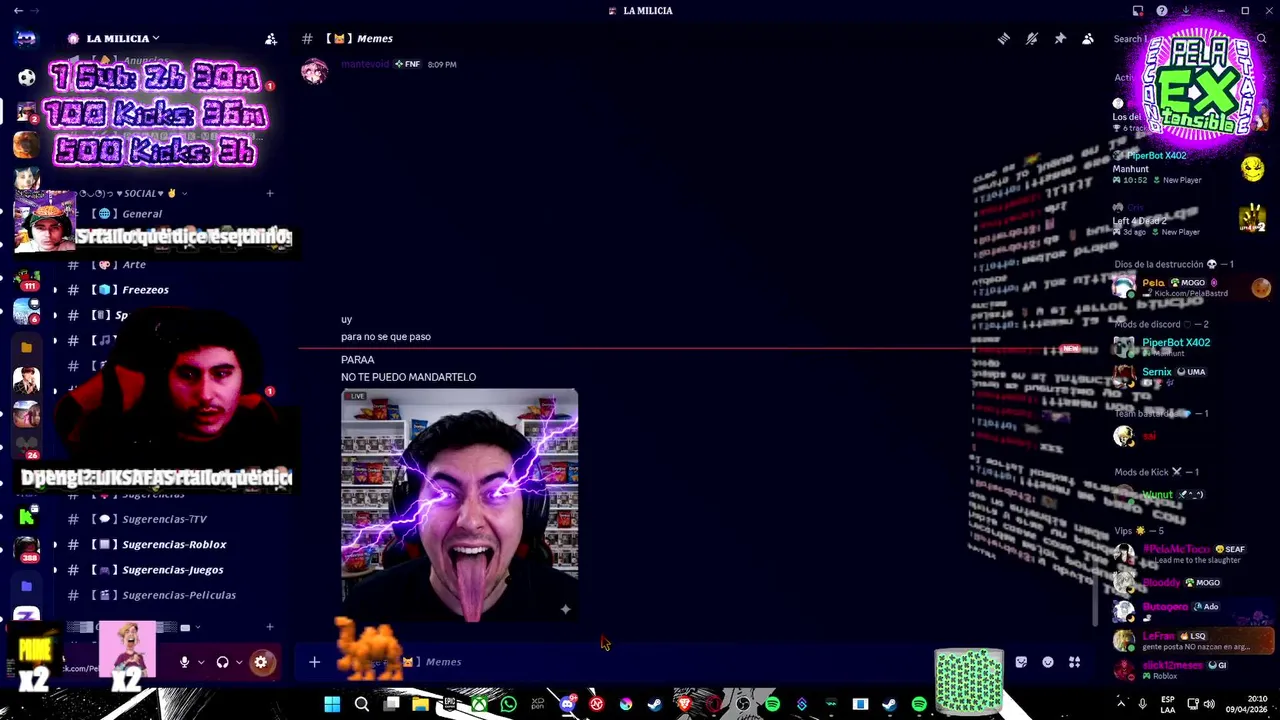Open Sugerencias-TTV channel
Viewport: 1280px width, 720px height.
pyautogui.click(x=170, y=519)
